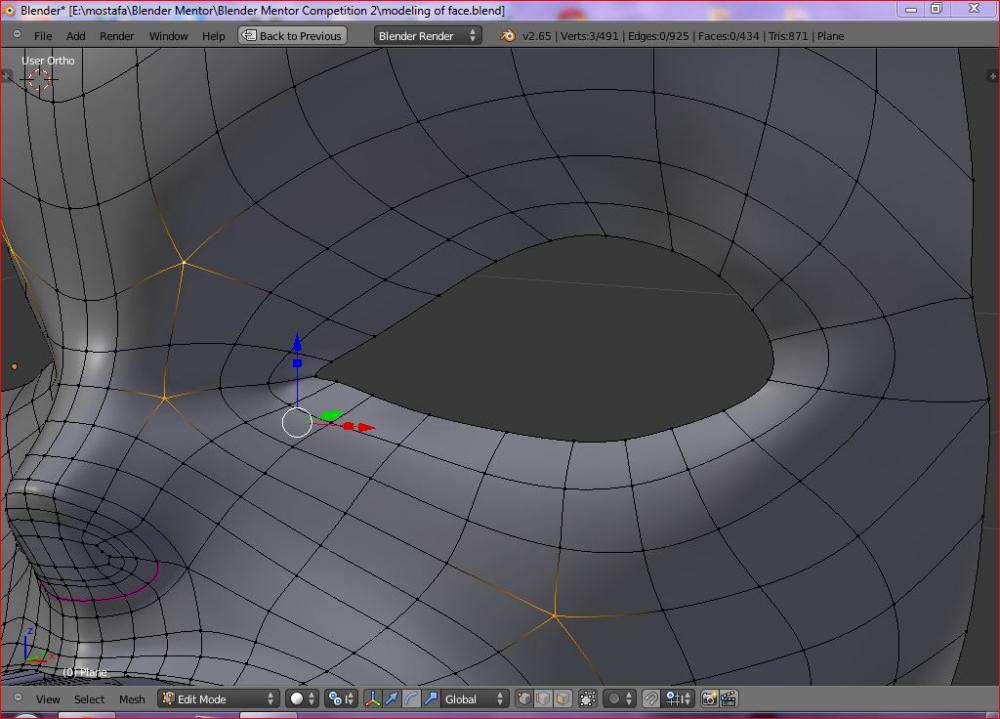Open the viewport shading sphere dropdown
1000x719 pixels.
pos(302,699)
